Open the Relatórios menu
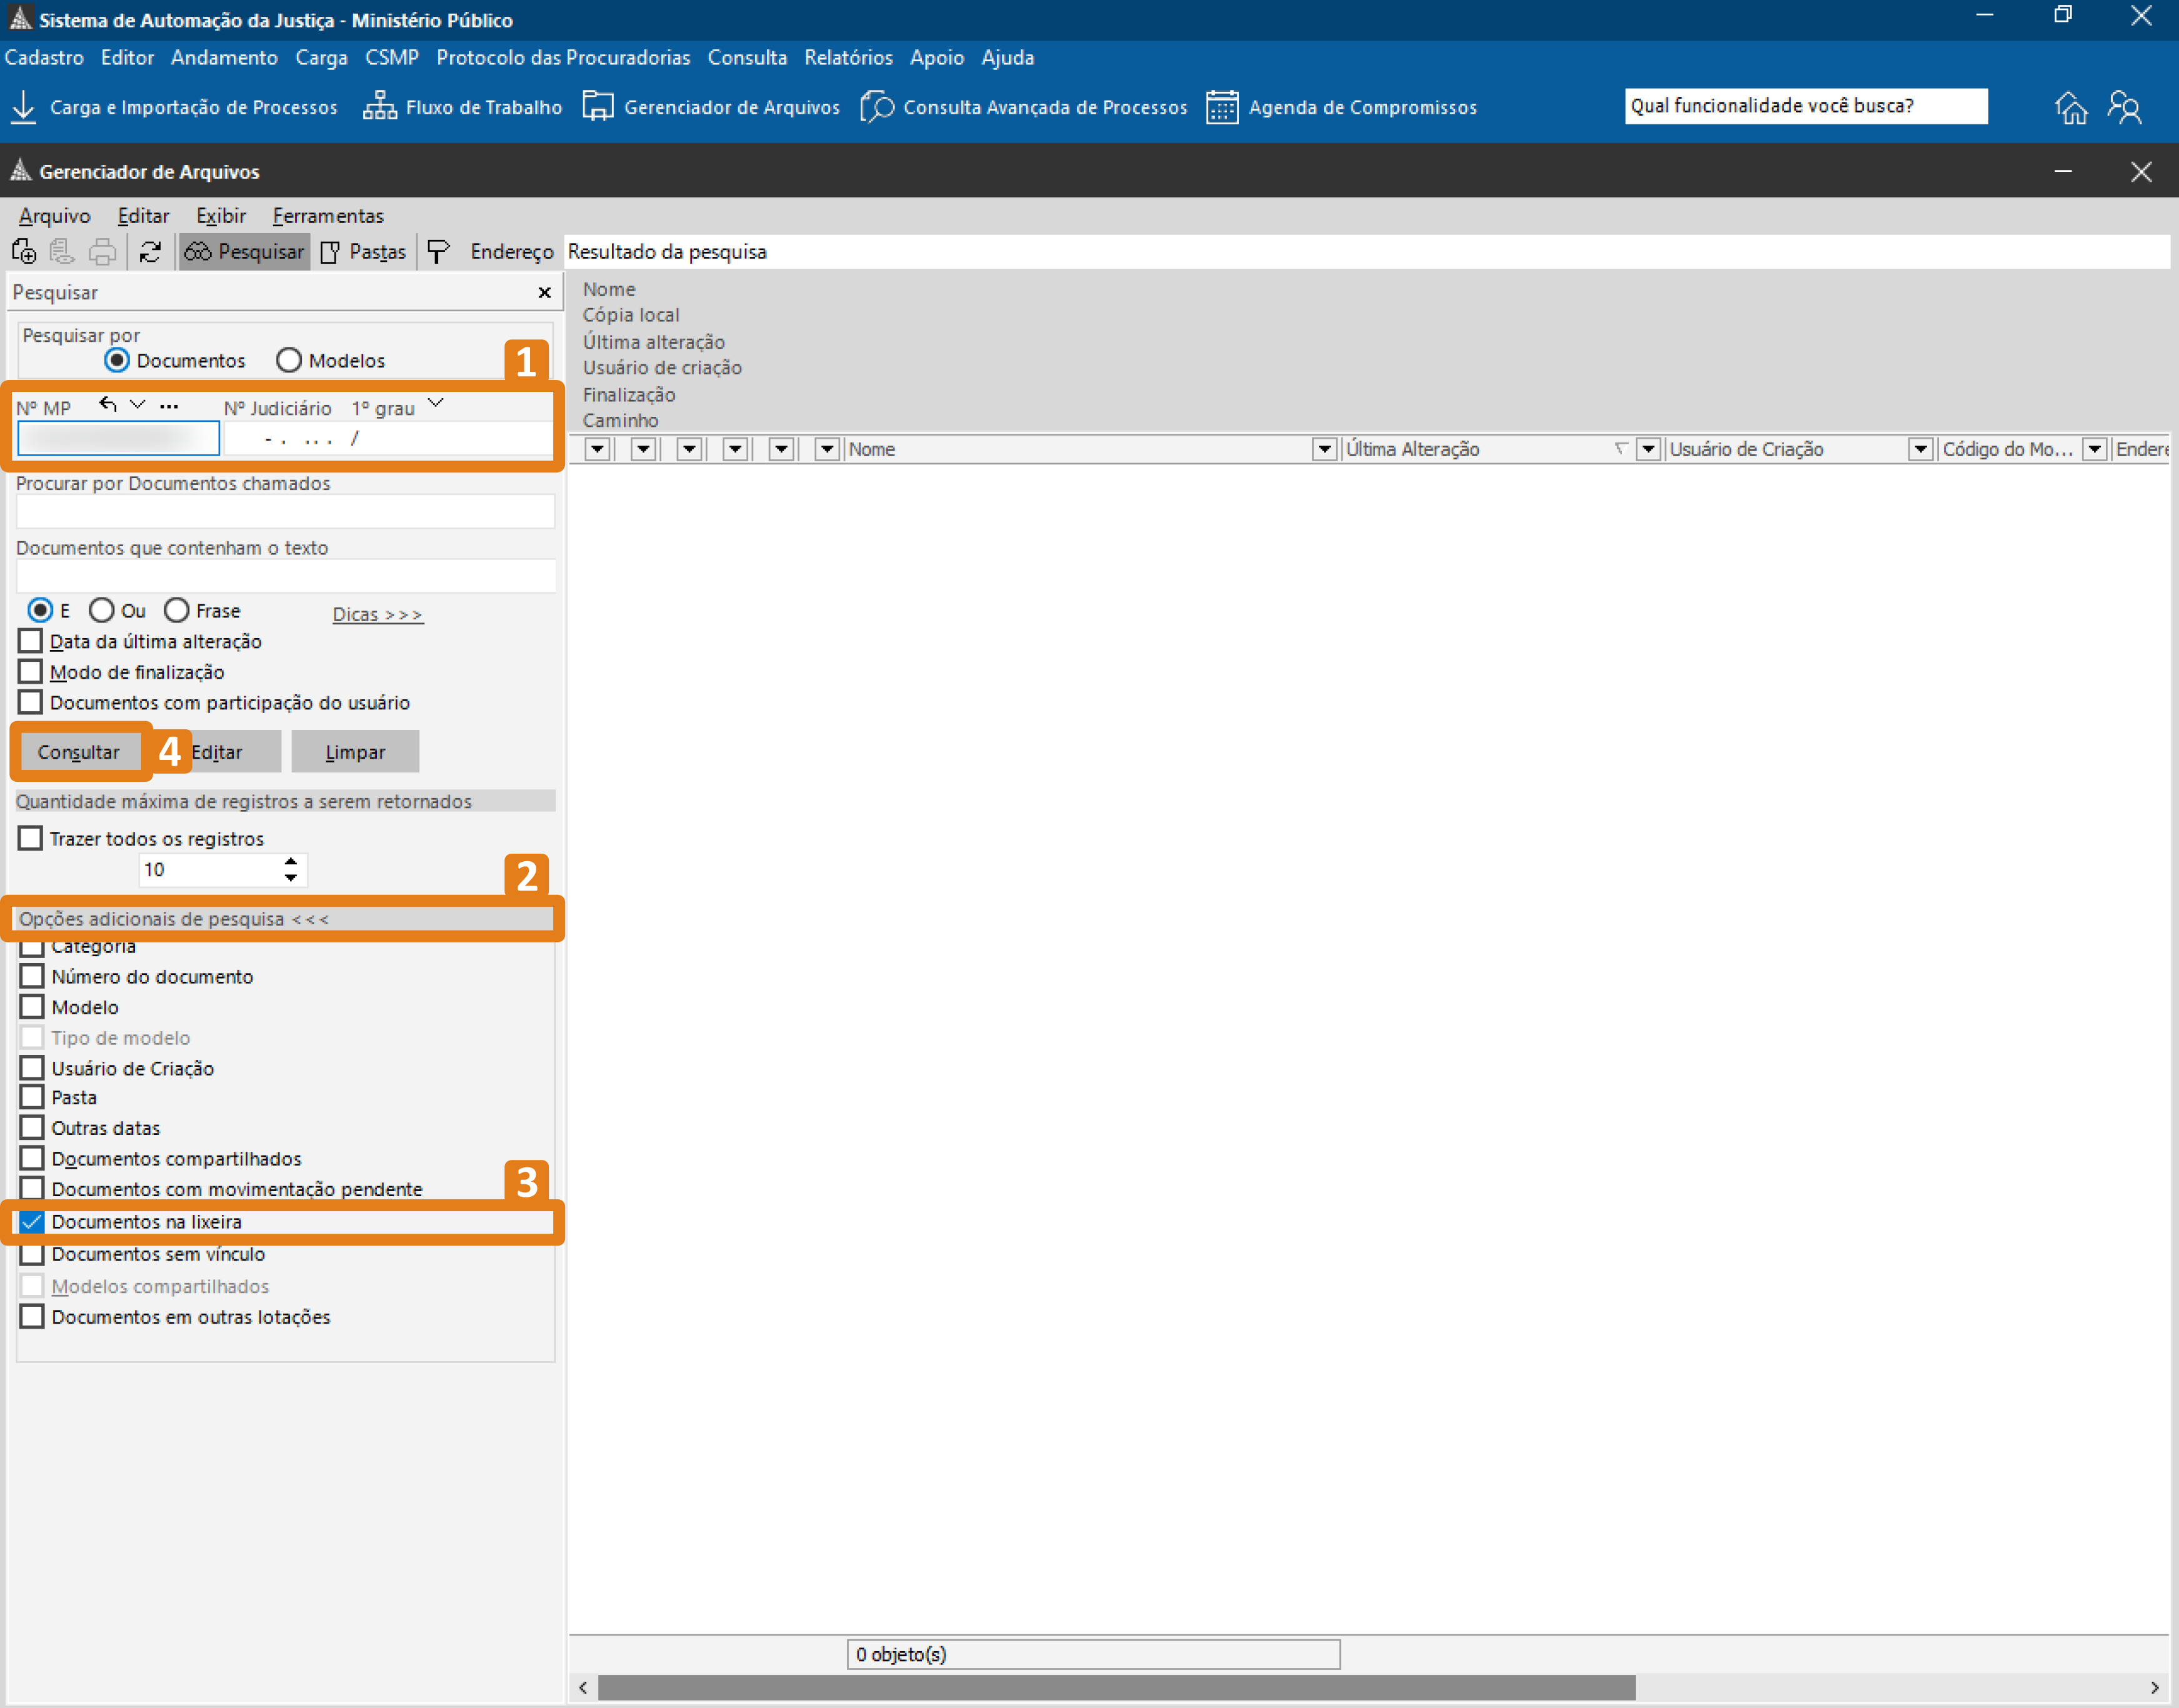The height and width of the screenshot is (1708, 2179). coord(847,58)
